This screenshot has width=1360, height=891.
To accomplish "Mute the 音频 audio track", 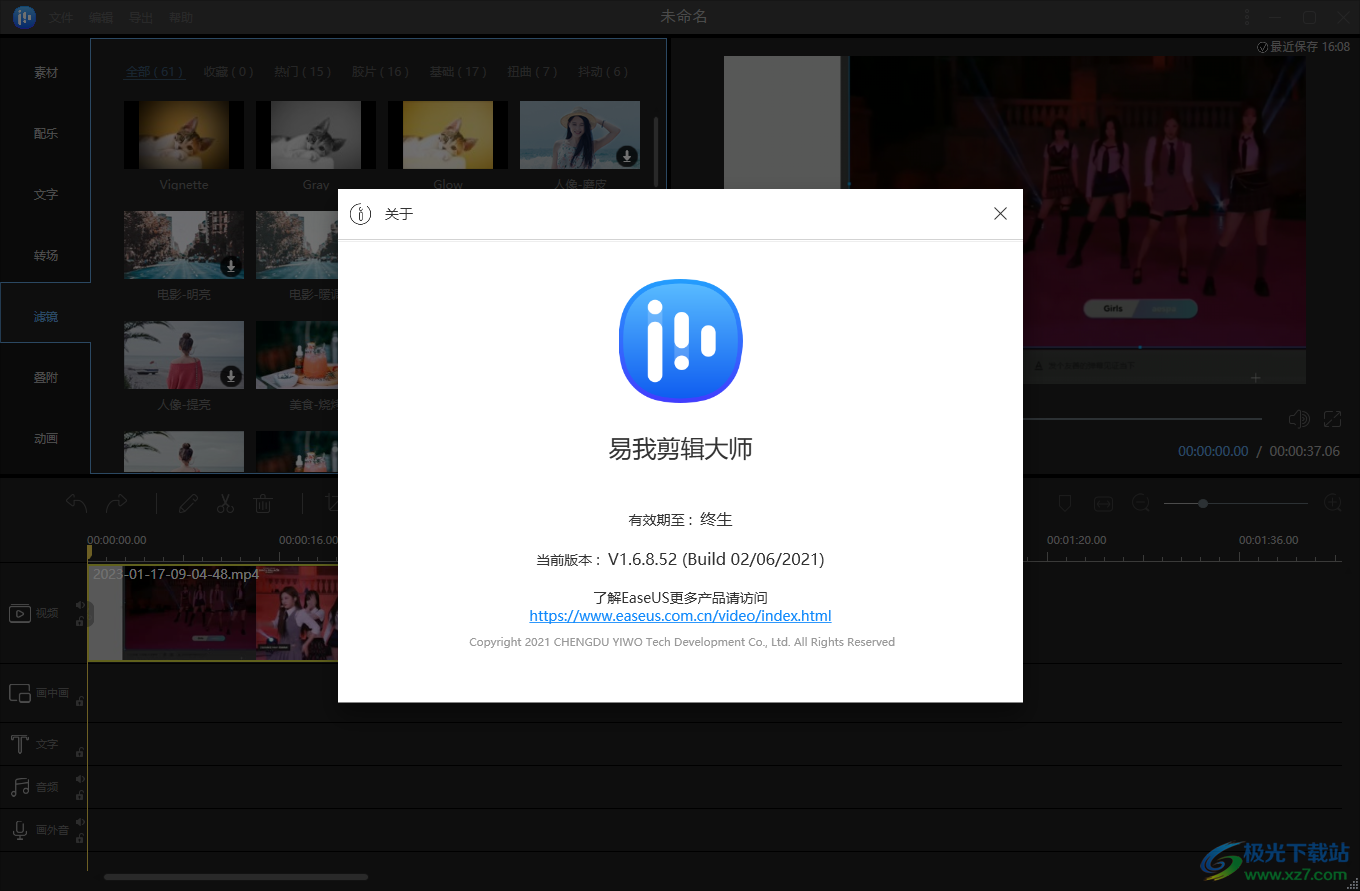I will pyautogui.click(x=80, y=779).
